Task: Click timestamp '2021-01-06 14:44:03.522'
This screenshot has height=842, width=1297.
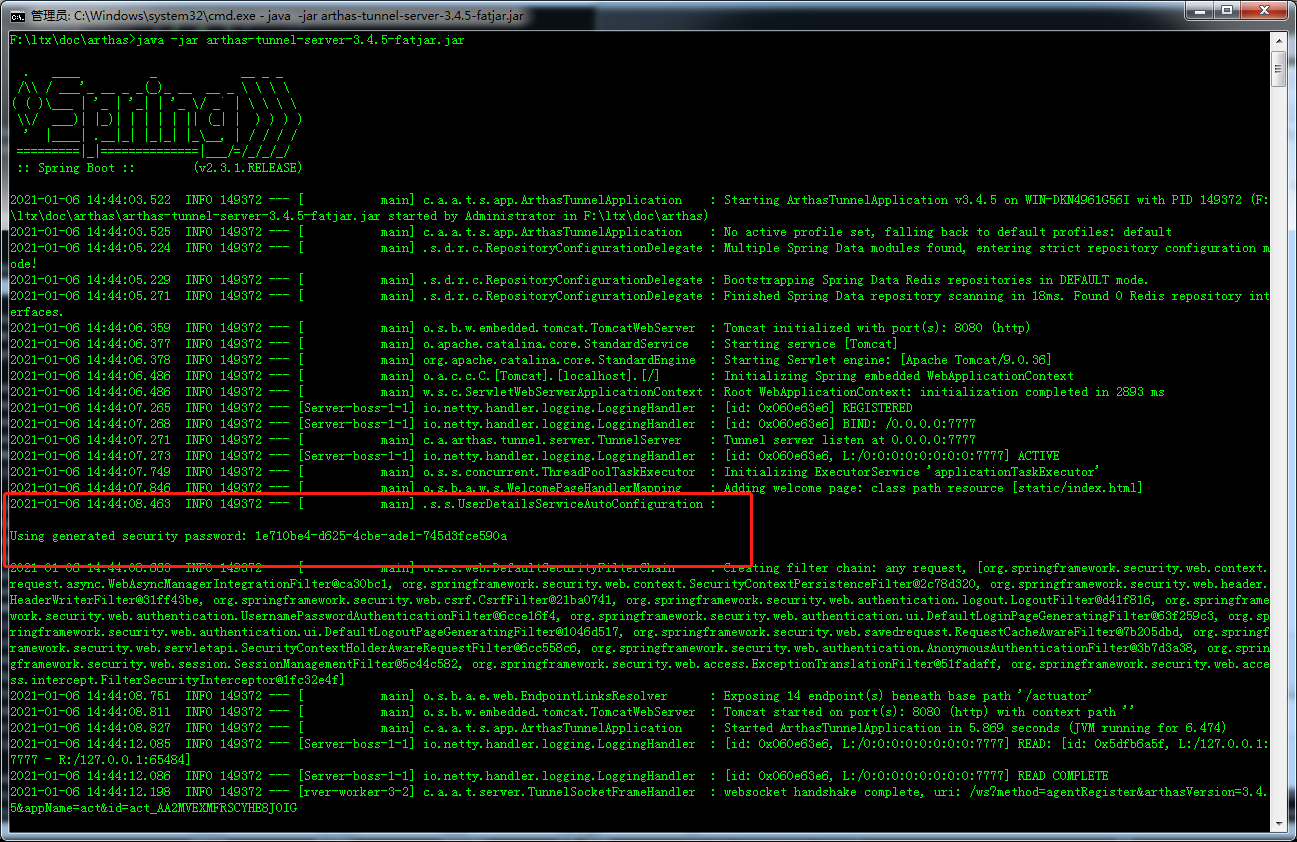Action: point(90,200)
